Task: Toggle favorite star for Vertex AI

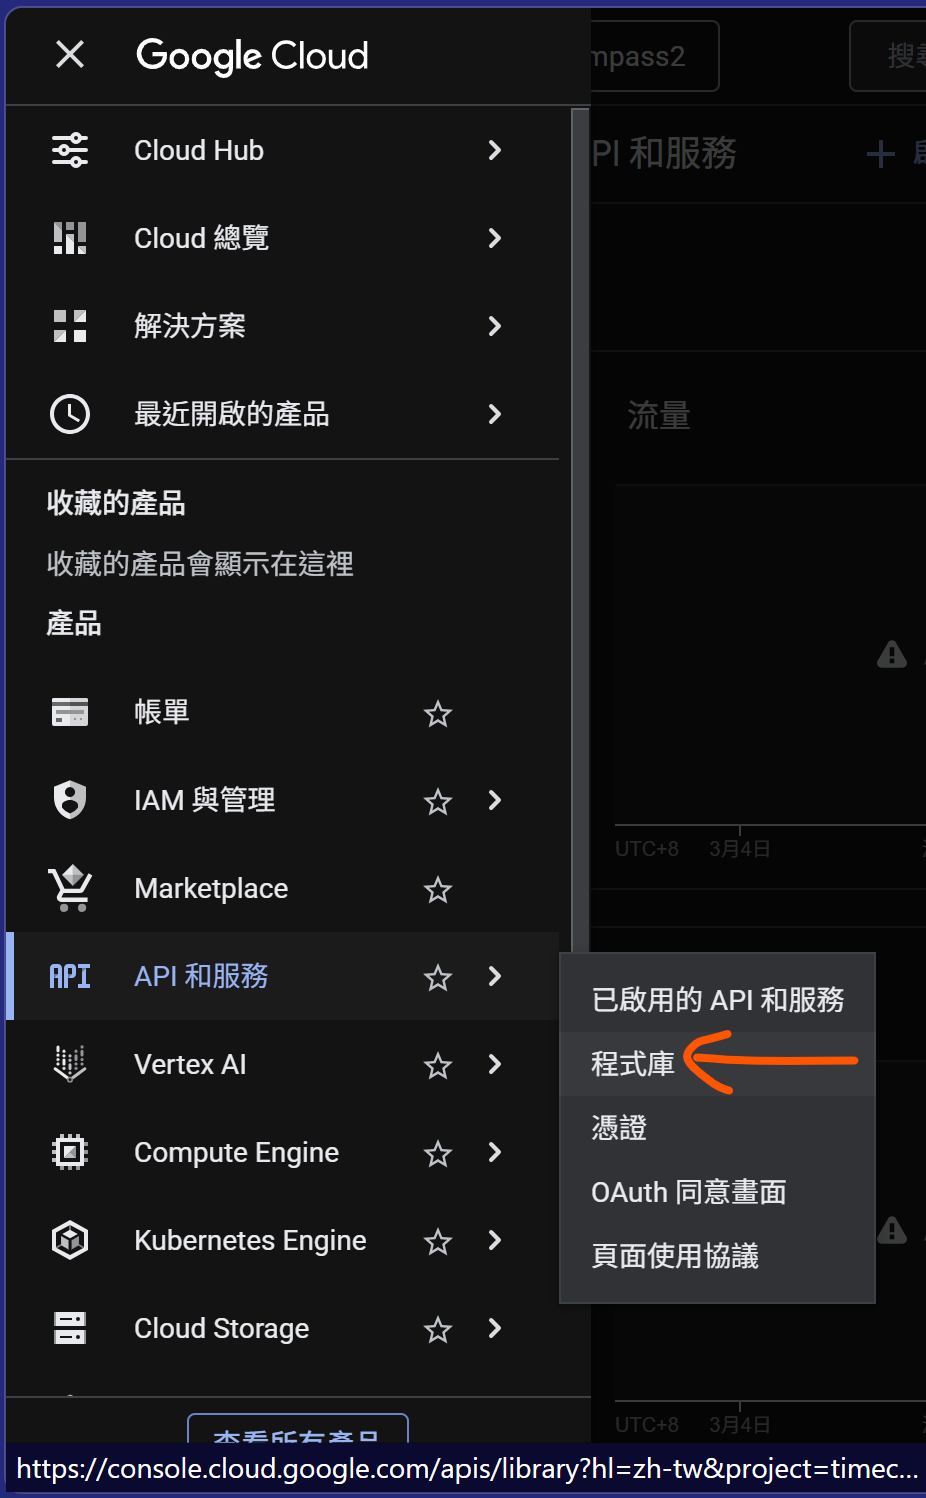Action: click(x=438, y=1066)
